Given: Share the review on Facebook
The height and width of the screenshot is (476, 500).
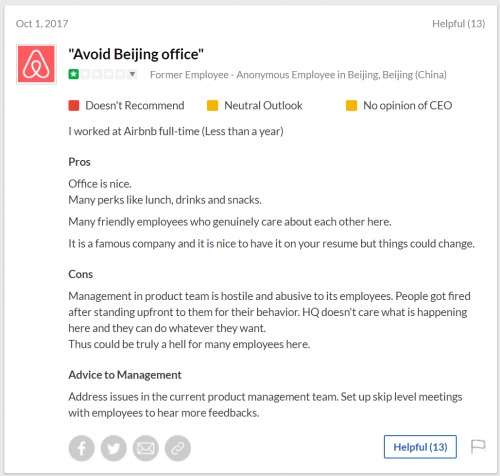Looking at the screenshot, I should pos(81,448).
